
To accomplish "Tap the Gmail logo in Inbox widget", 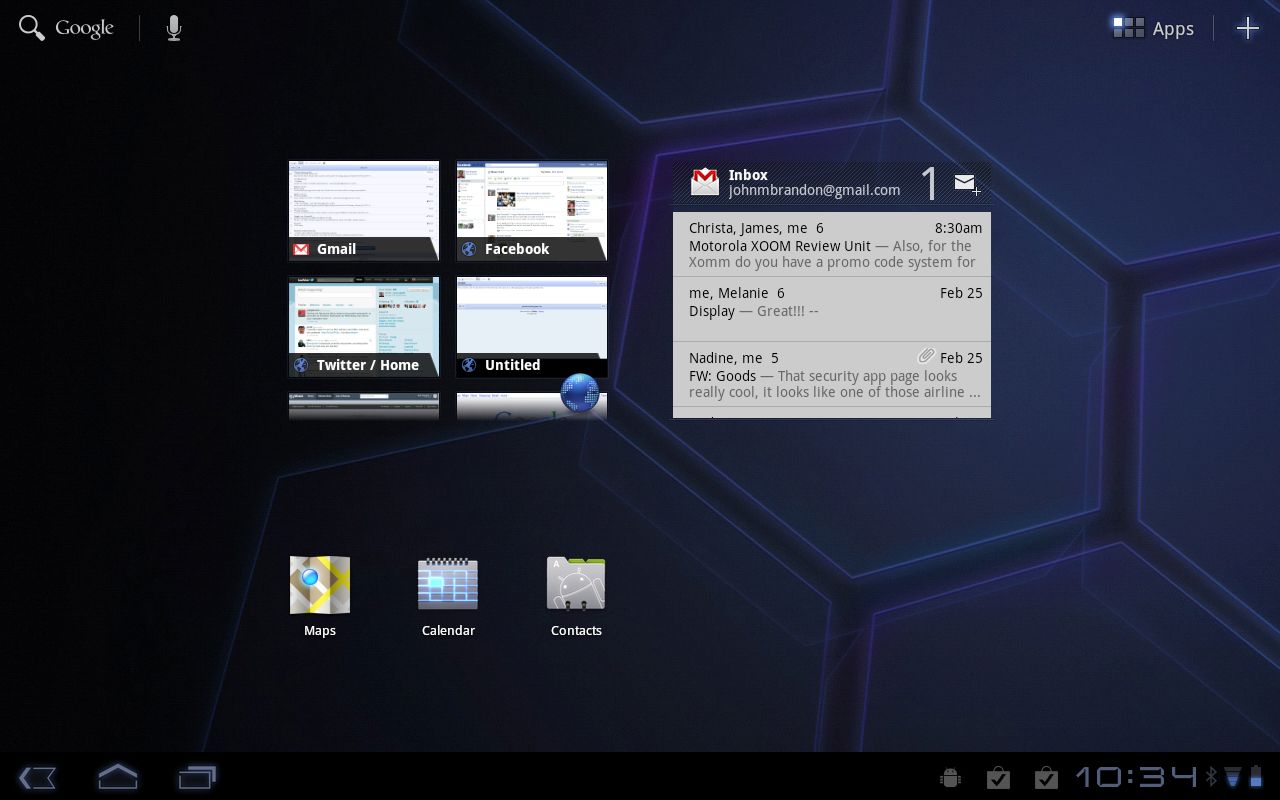I will point(705,182).
